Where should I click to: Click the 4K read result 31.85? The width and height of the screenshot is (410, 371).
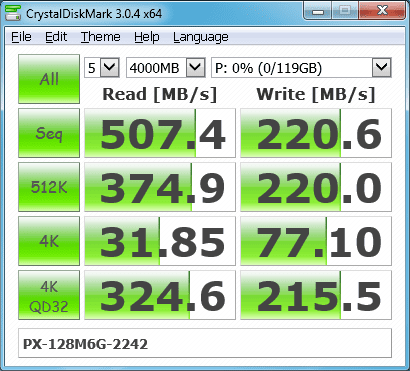tap(160, 241)
